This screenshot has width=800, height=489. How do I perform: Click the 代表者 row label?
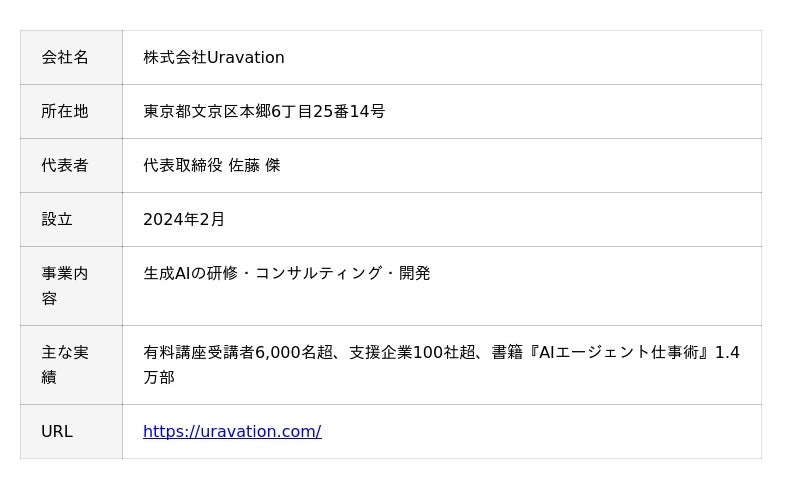(65, 166)
